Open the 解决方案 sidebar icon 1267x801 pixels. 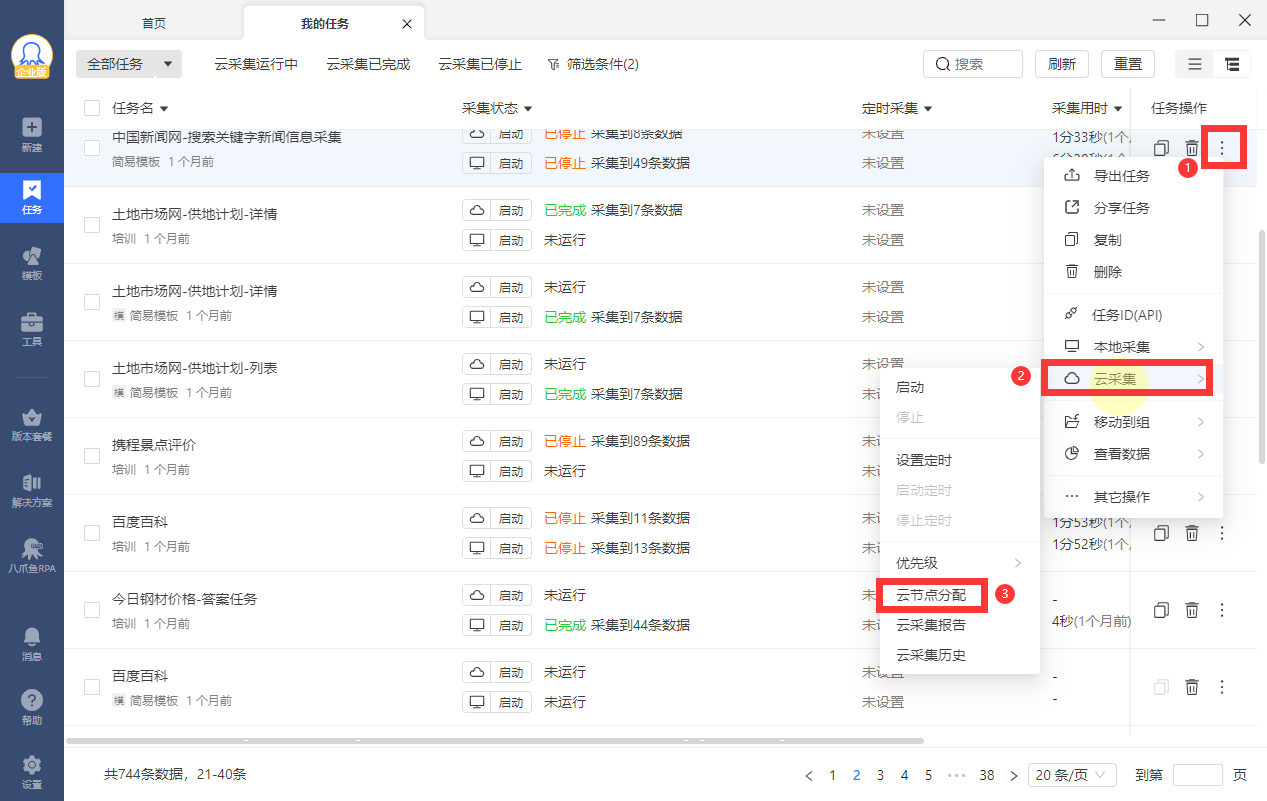[32, 490]
